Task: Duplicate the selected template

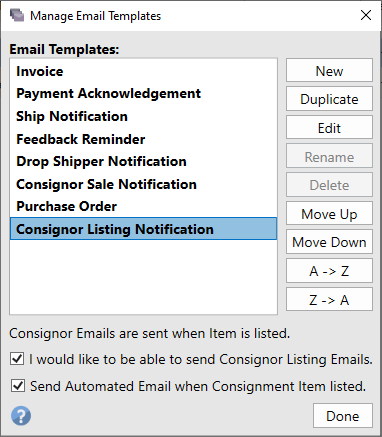Action: [x=329, y=99]
